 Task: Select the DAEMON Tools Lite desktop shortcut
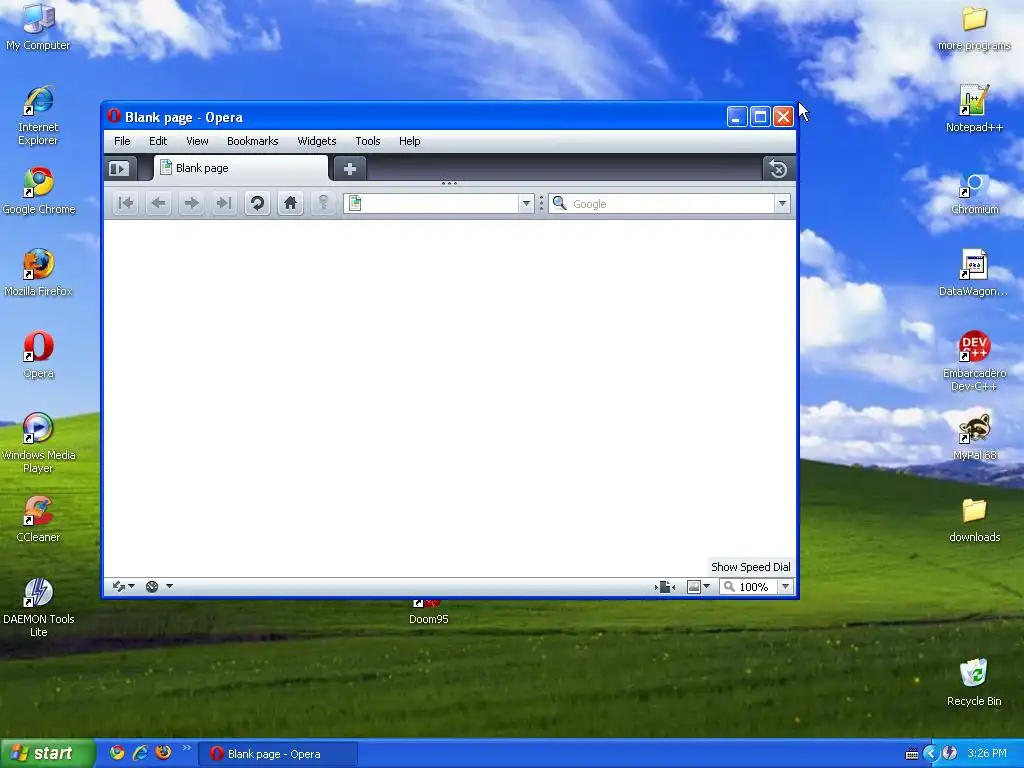pos(38,607)
